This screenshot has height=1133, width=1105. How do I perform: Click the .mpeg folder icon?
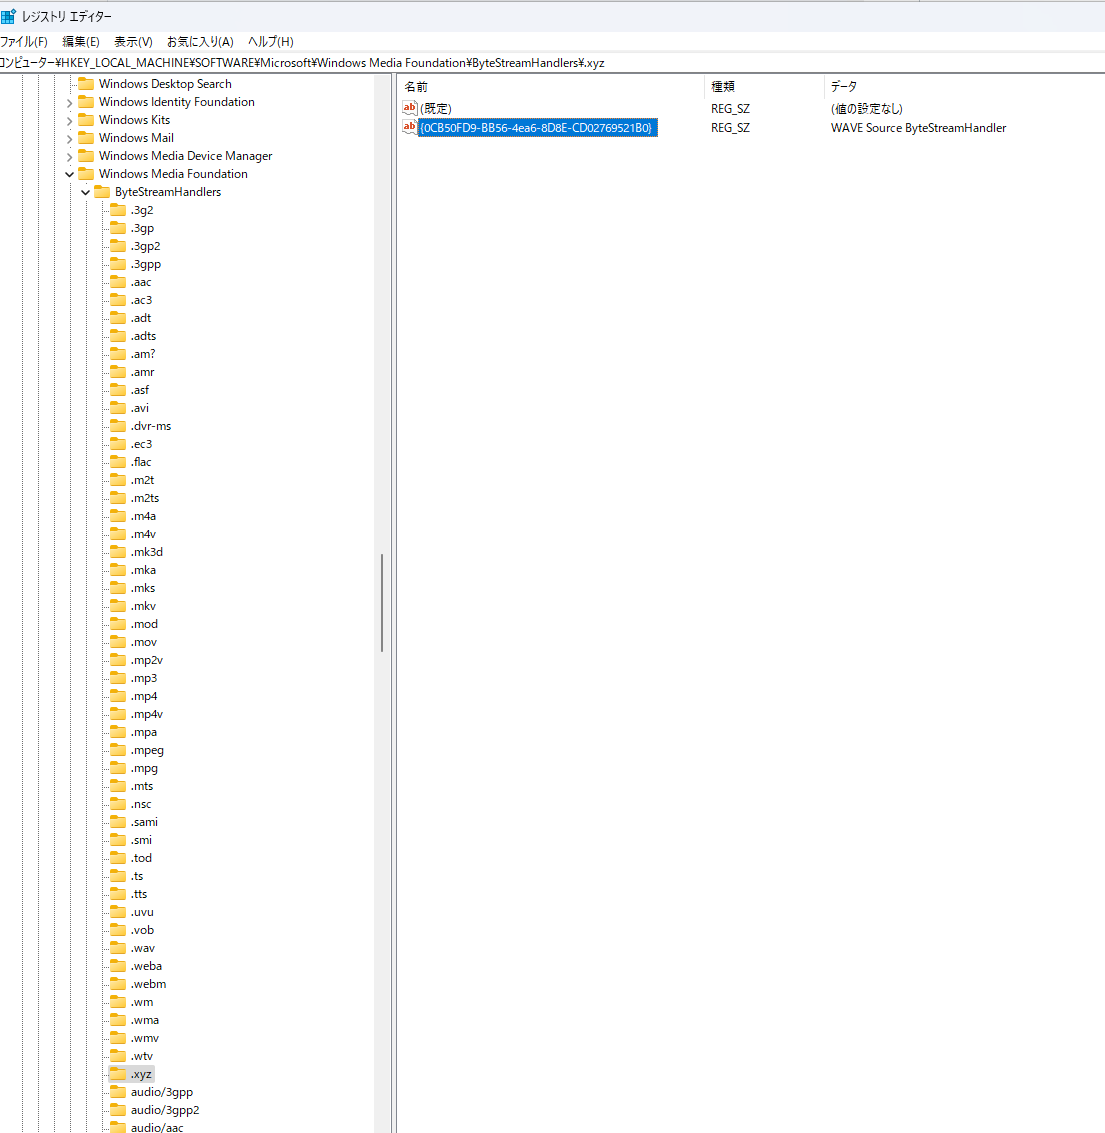click(x=118, y=750)
